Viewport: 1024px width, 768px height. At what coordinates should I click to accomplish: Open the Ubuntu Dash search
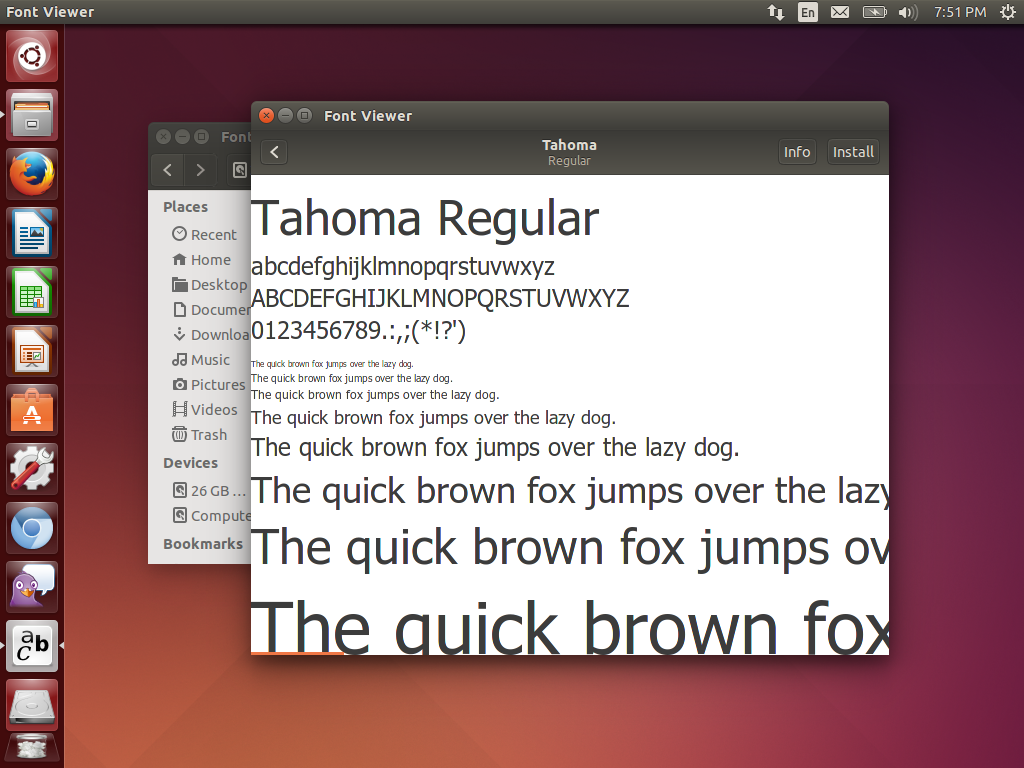click(33, 56)
